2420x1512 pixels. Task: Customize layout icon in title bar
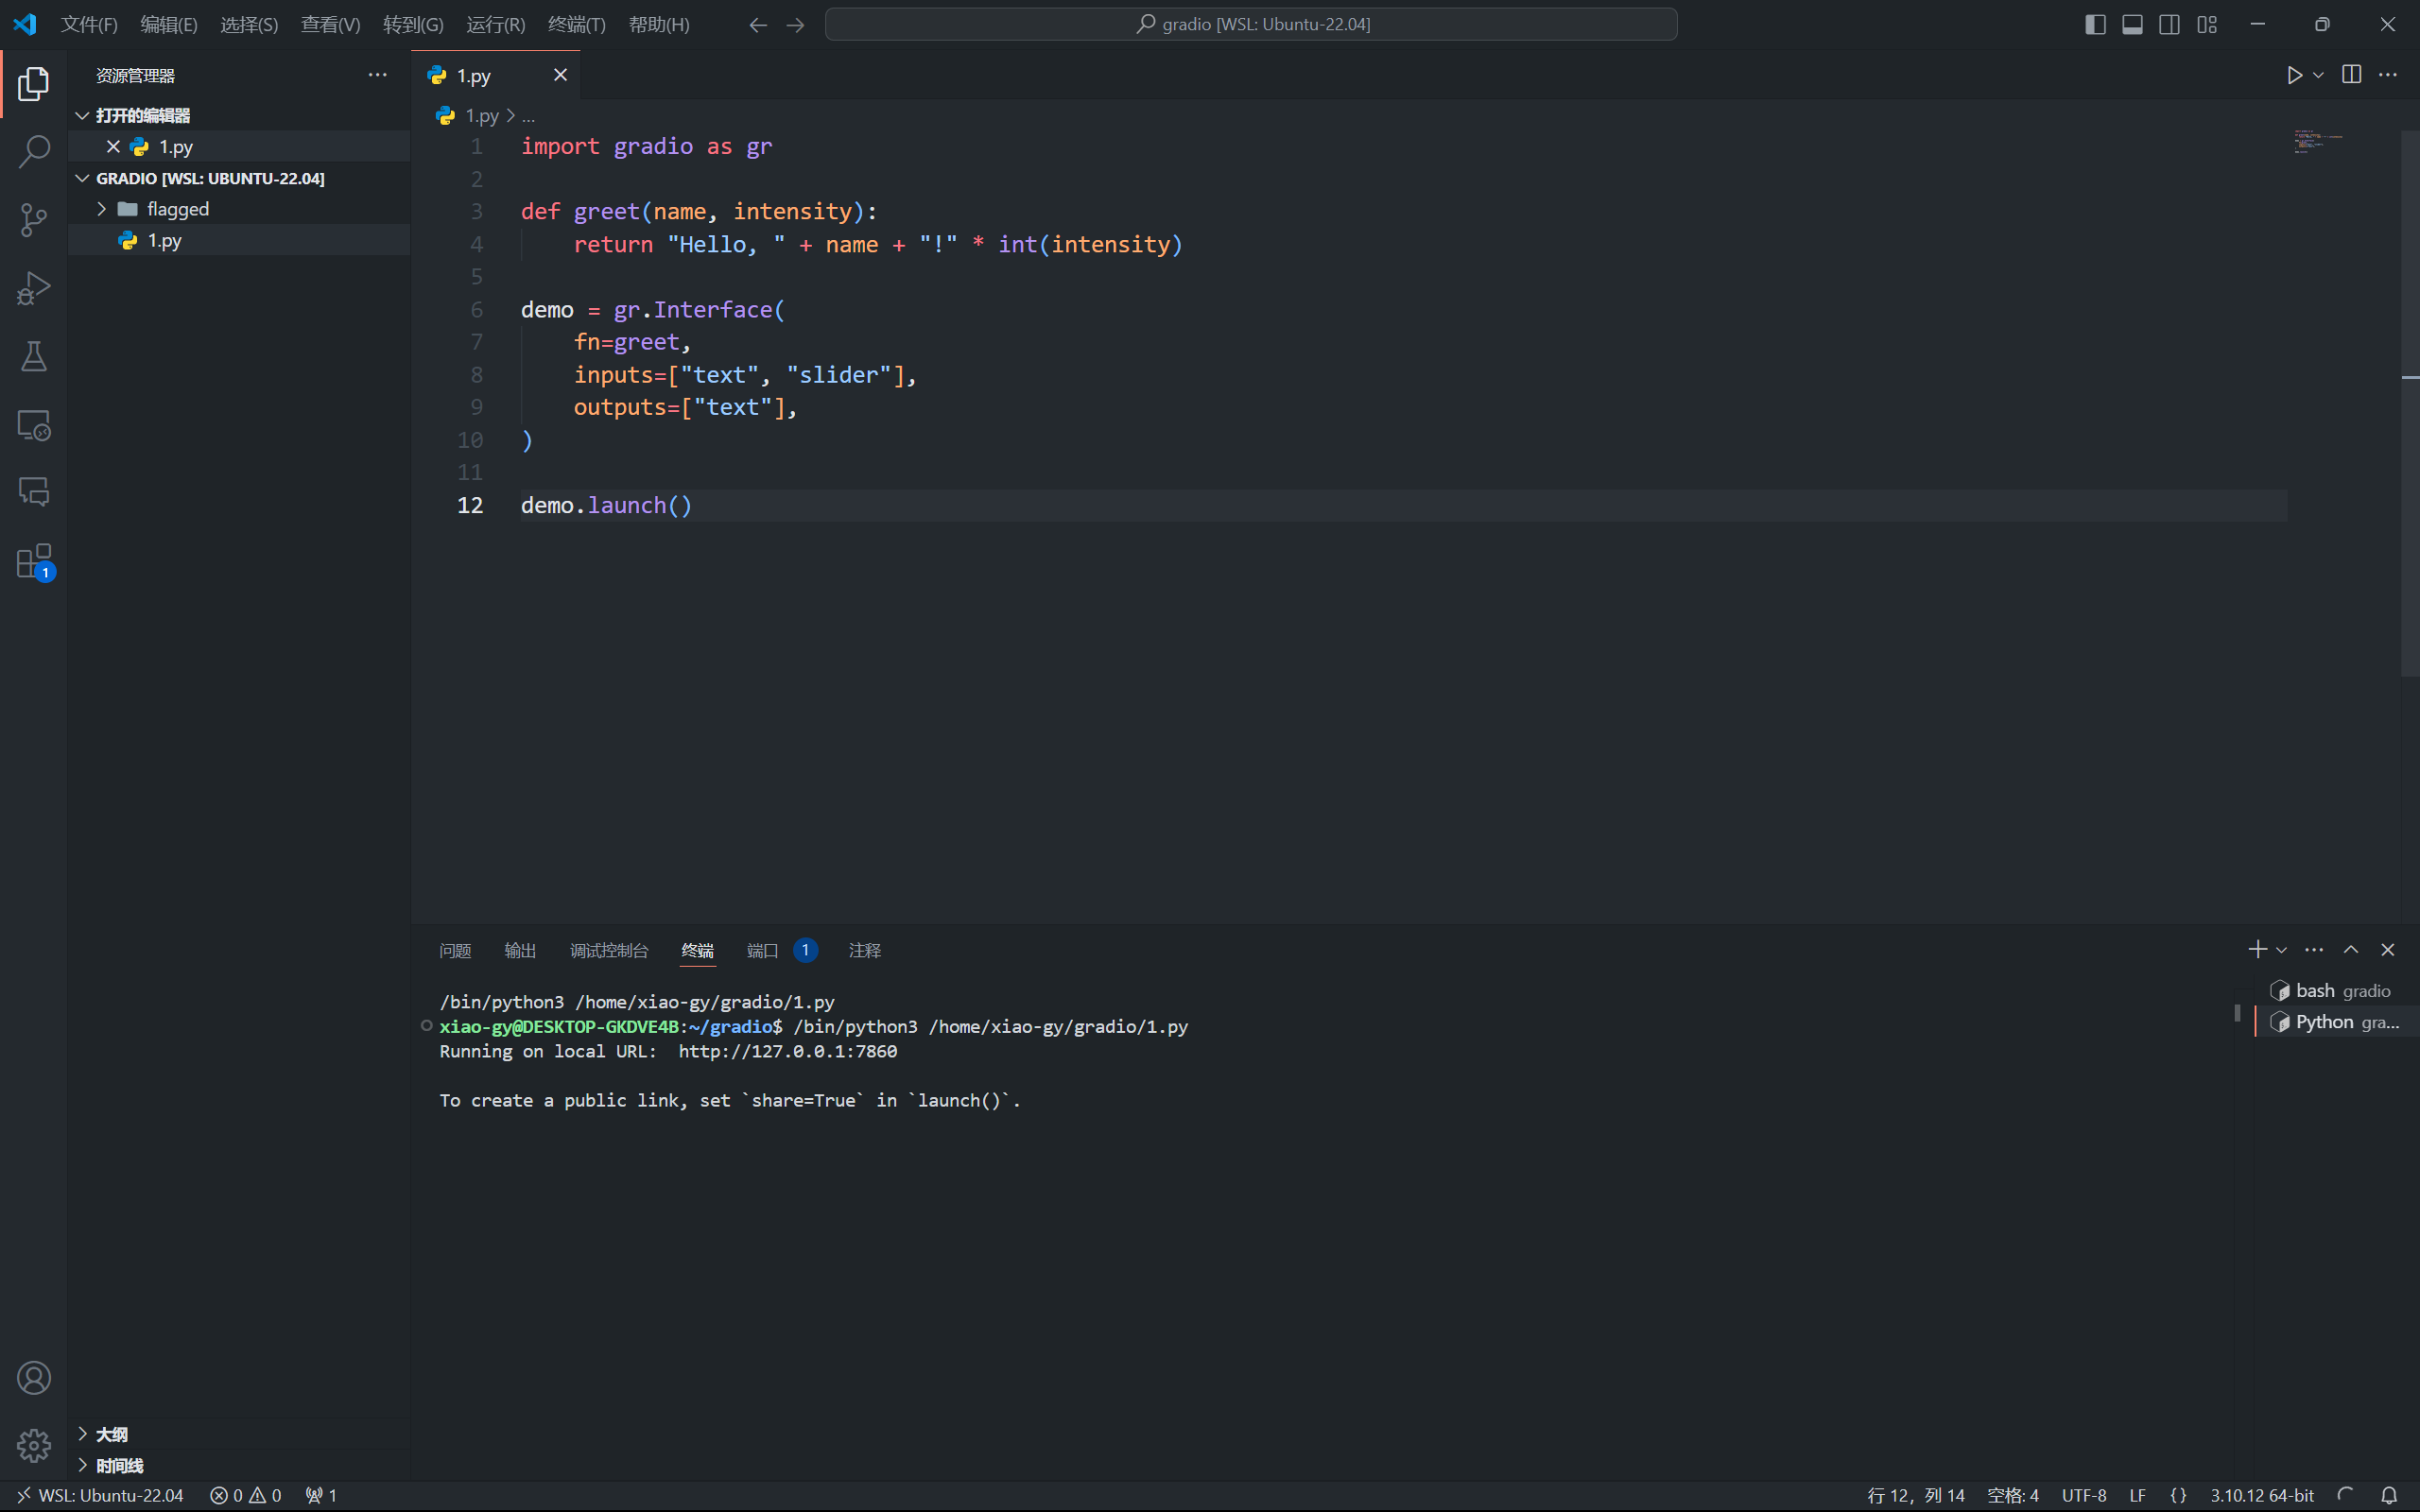[2207, 25]
